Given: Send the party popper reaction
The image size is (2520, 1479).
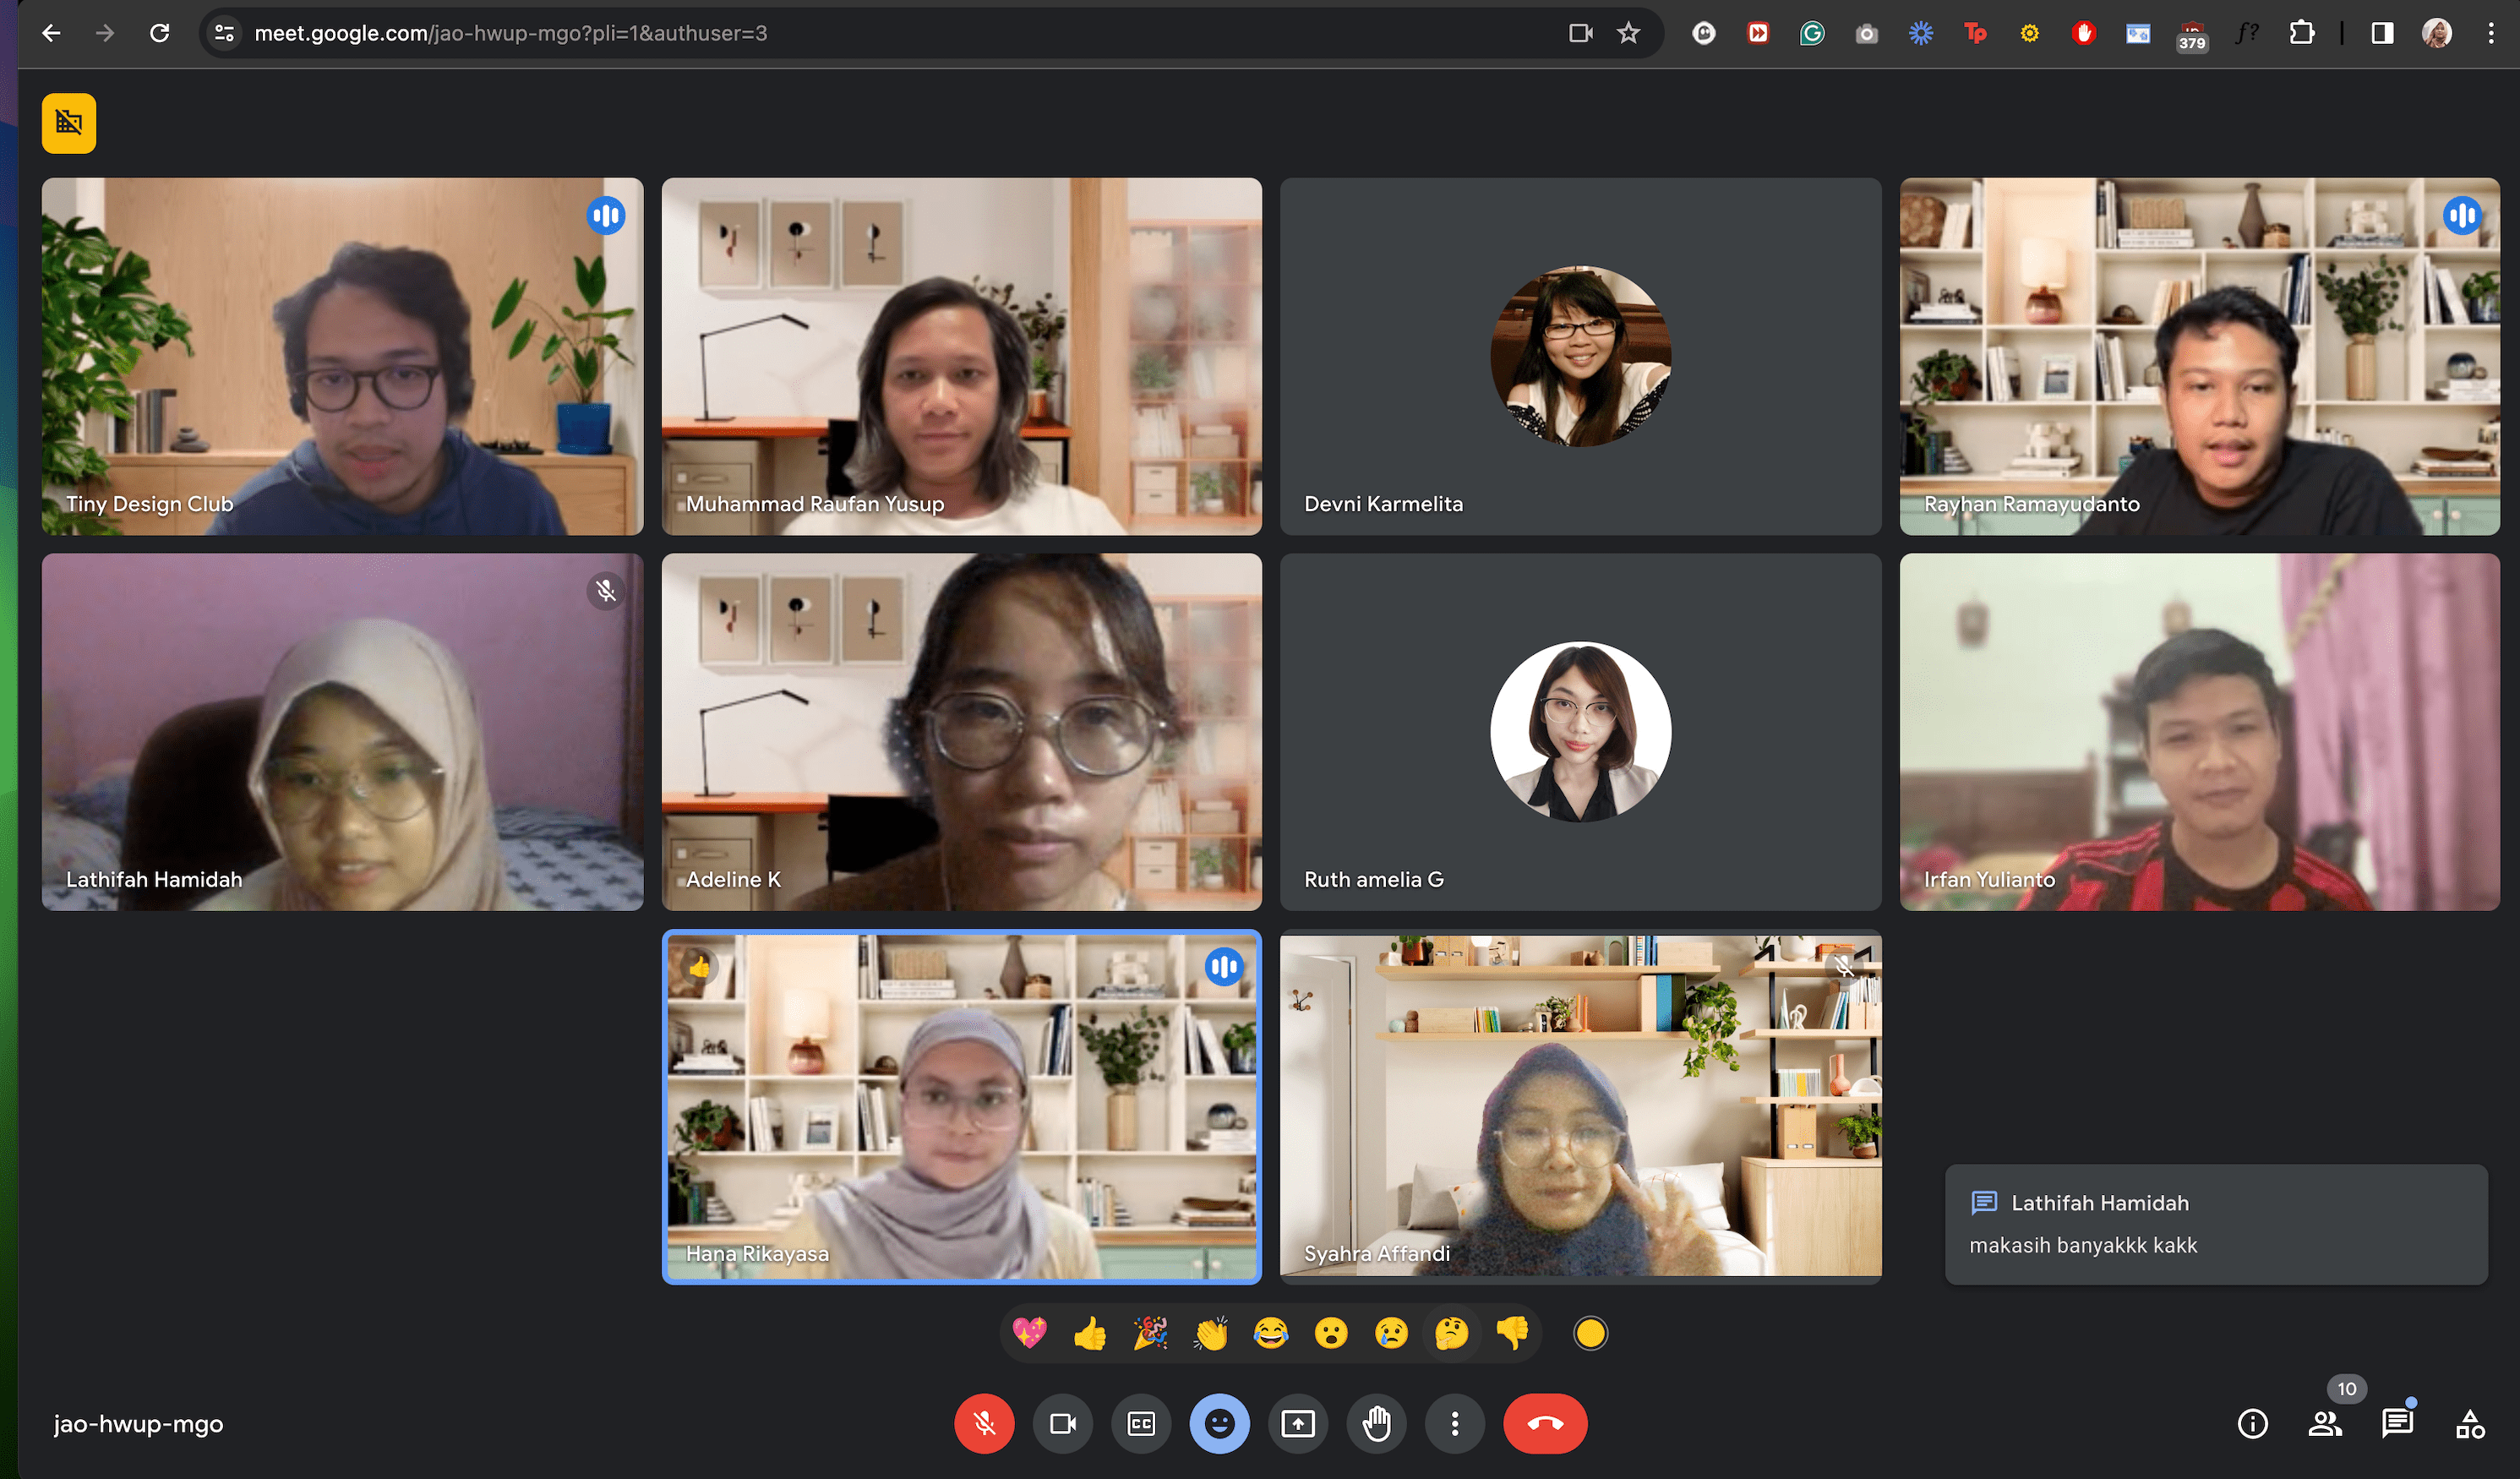Looking at the screenshot, I should [1150, 1333].
